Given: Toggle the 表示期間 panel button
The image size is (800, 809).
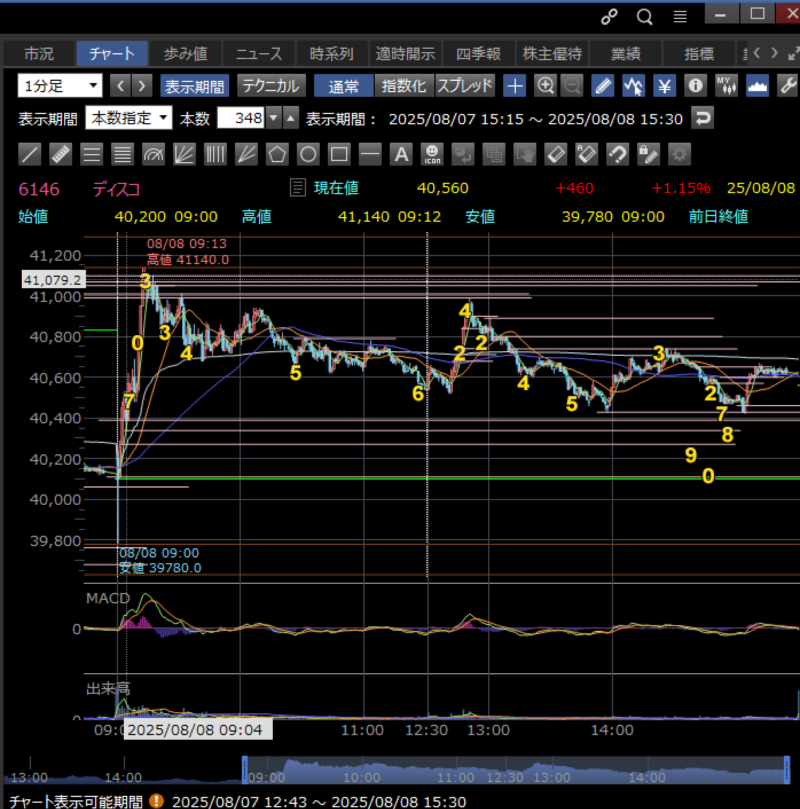Looking at the screenshot, I should tap(194, 86).
